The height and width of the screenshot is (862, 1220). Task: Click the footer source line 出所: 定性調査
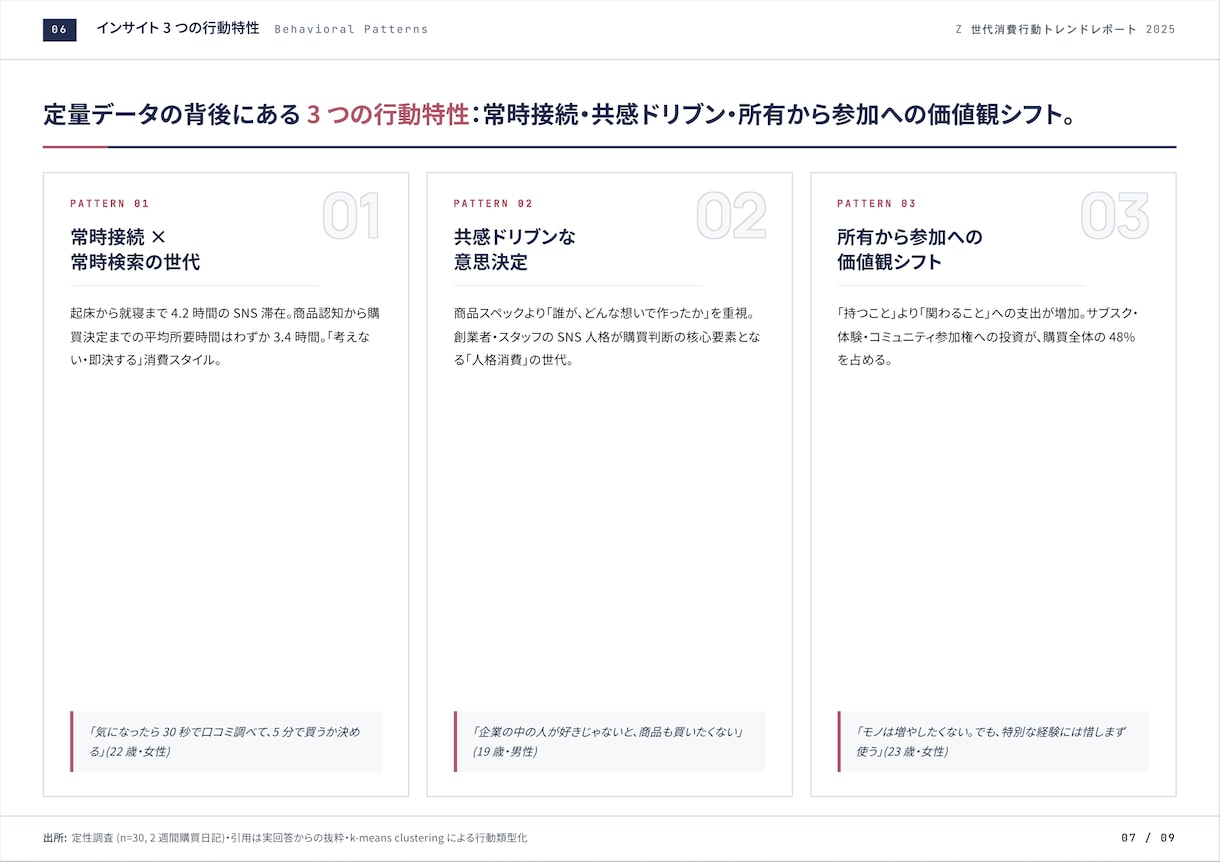pos(285,838)
